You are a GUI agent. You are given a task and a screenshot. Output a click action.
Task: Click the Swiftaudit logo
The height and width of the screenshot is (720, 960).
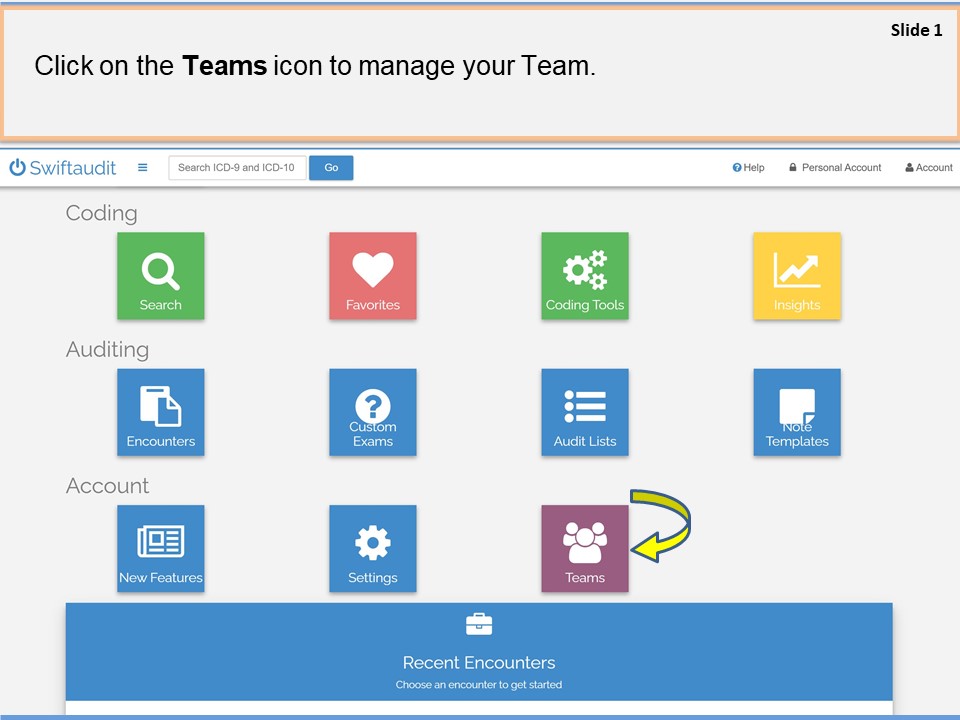click(65, 168)
